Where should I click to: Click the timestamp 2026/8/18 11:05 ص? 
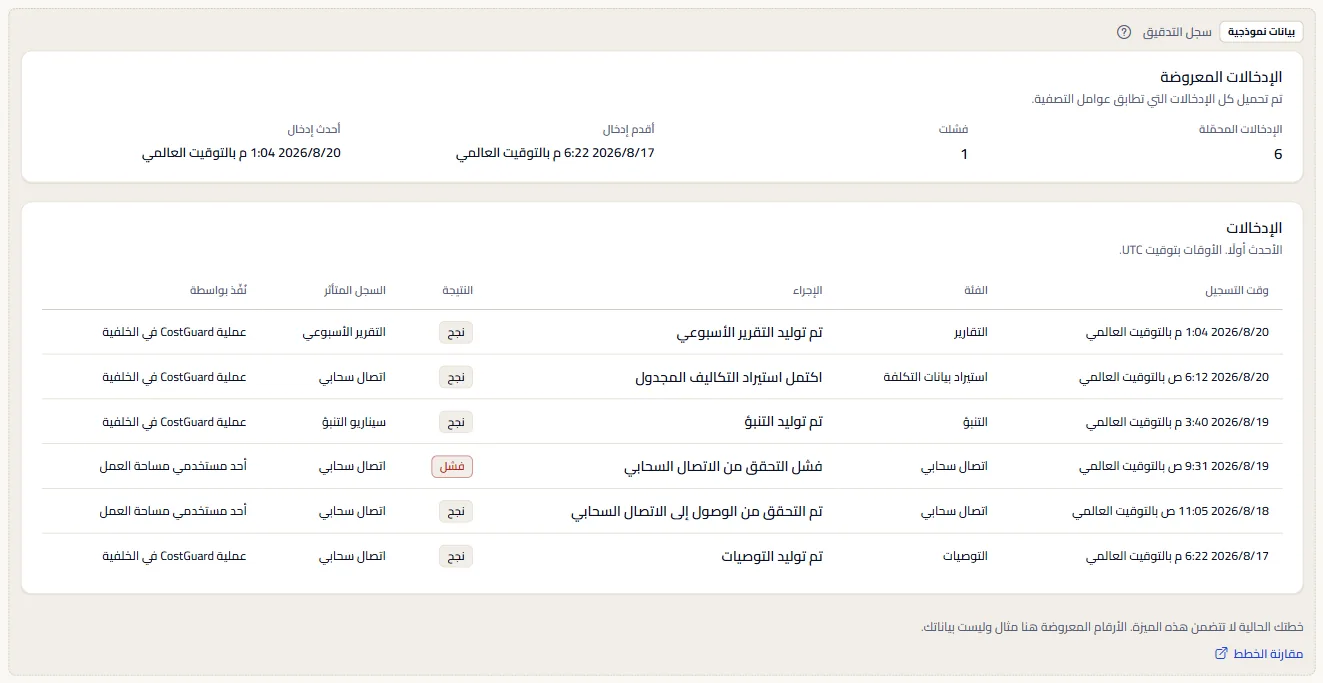pos(1170,511)
